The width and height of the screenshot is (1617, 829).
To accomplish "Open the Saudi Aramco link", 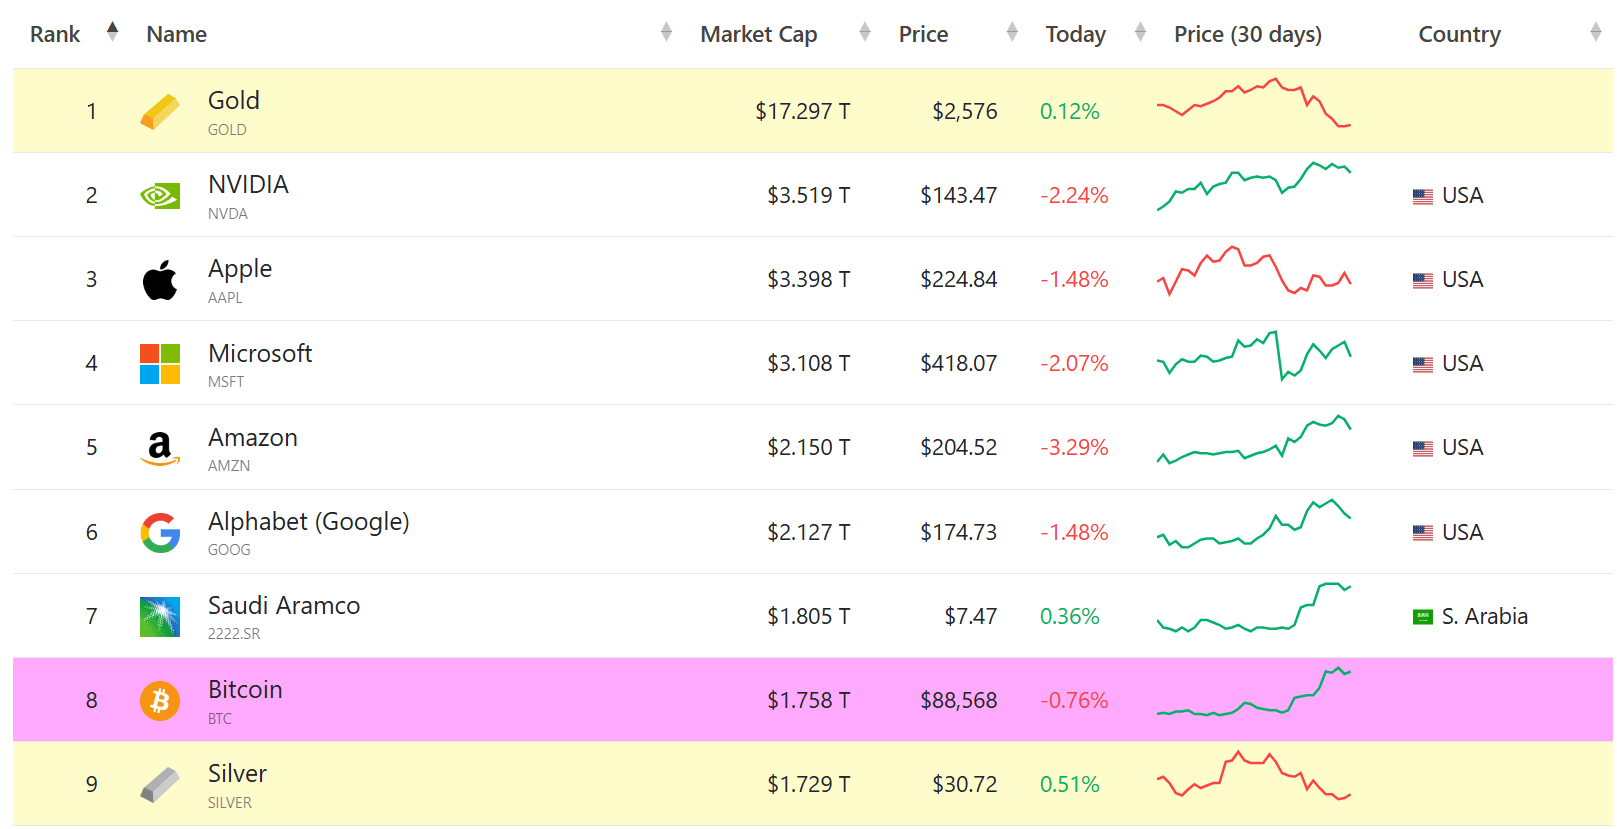I will click(x=283, y=606).
